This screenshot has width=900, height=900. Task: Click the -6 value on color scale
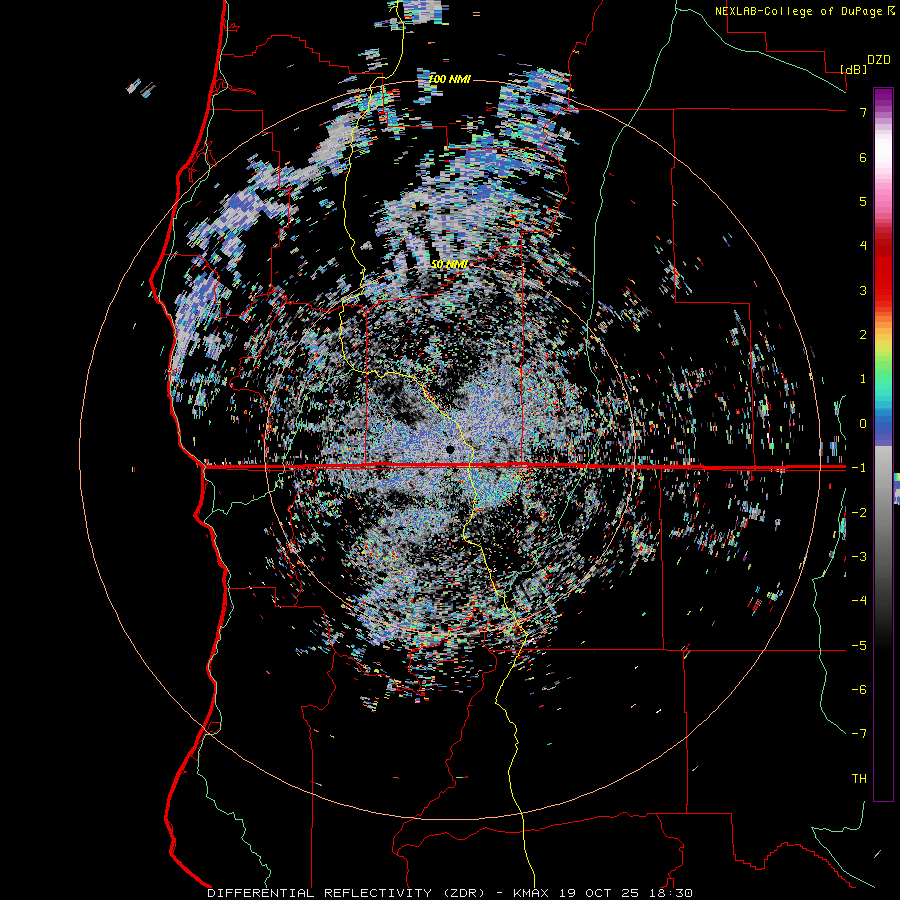tap(859, 690)
